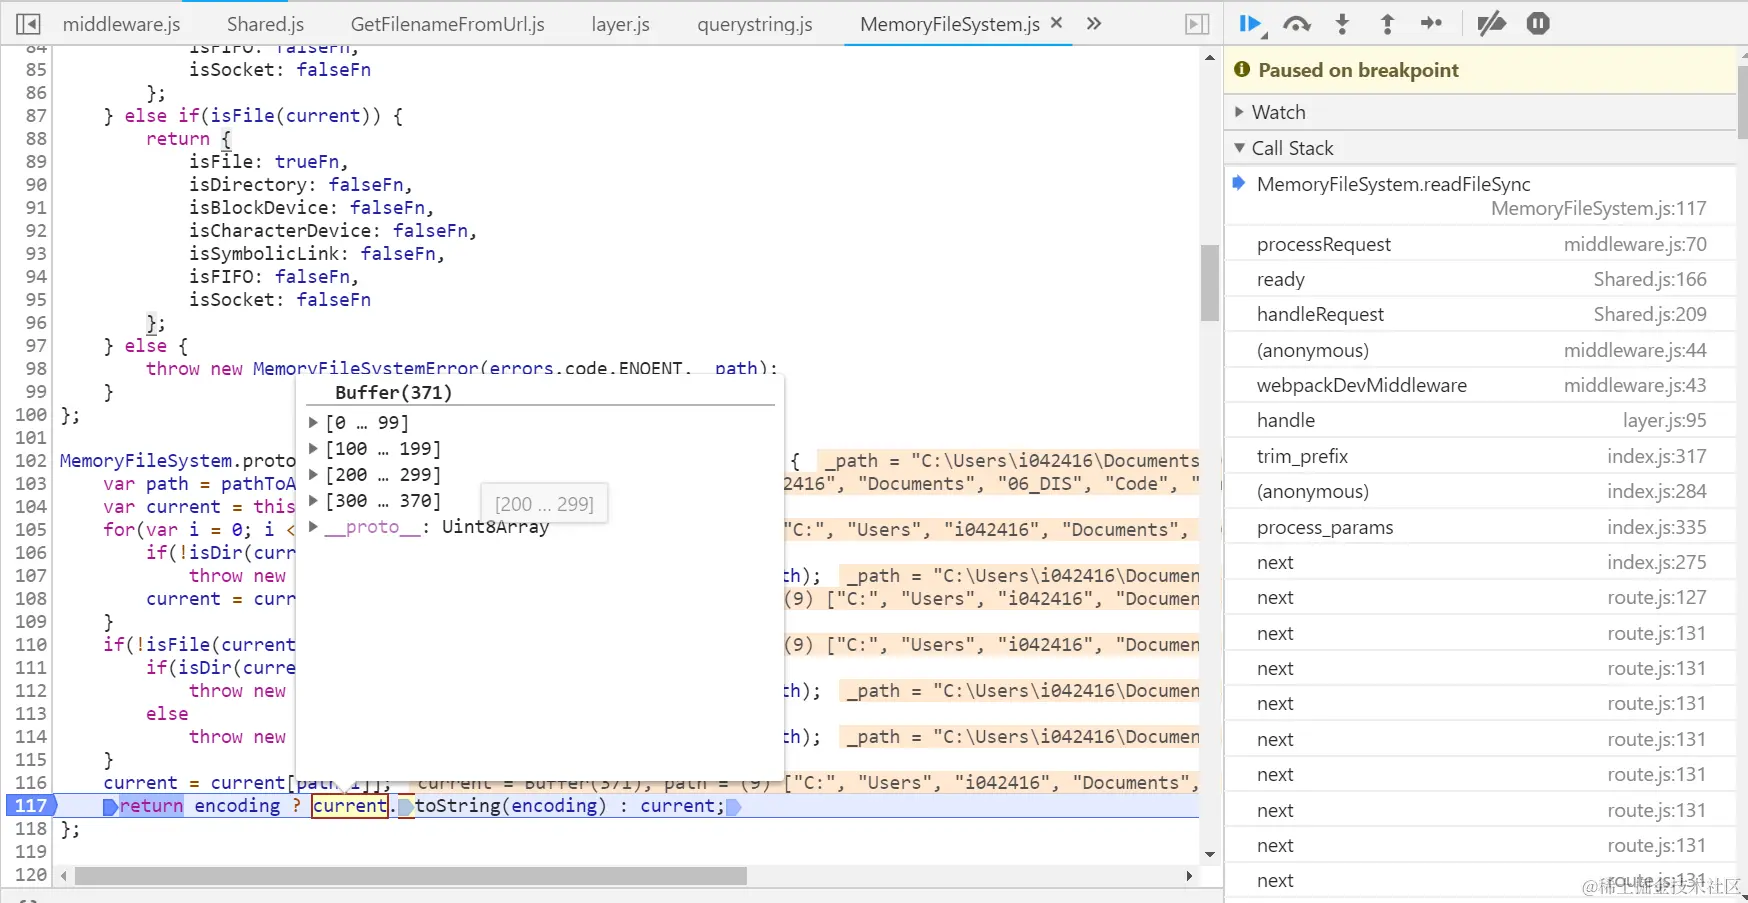This screenshot has height=903, width=1748.
Task: Open MemoryFileSystem.js:117 source location
Action: click(x=1598, y=208)
